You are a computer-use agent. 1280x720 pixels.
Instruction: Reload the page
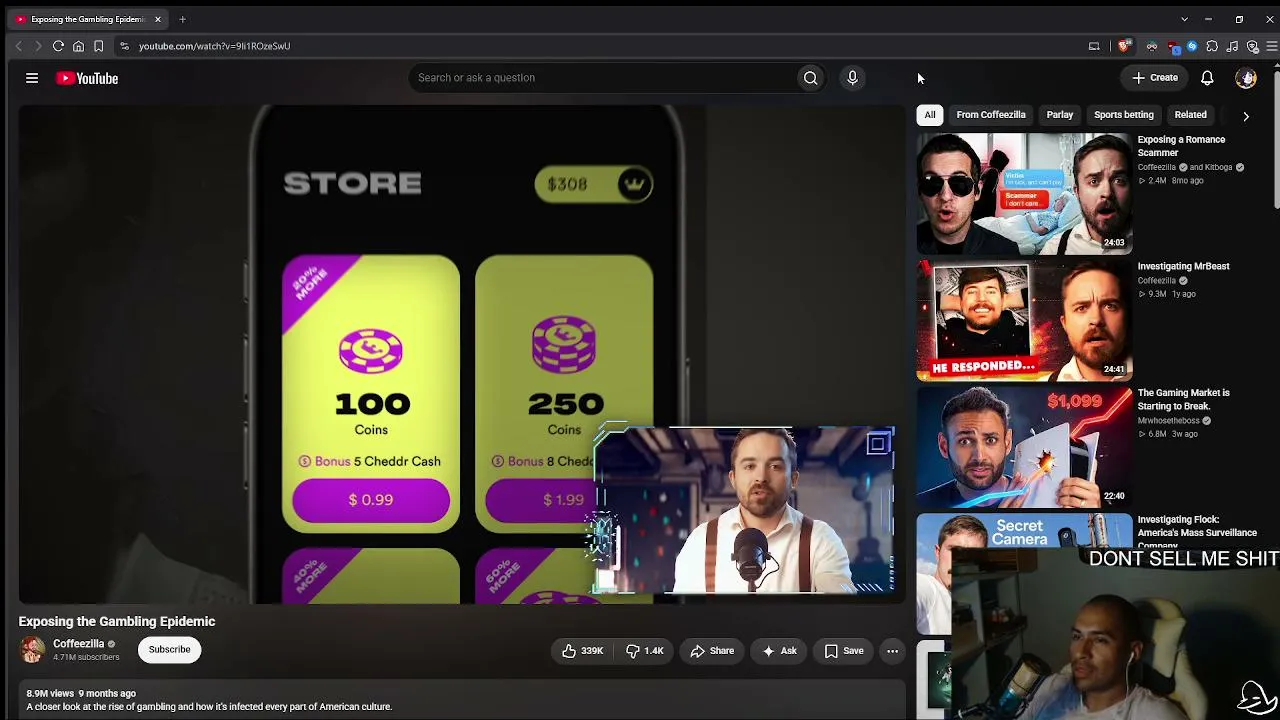coord(58,46)
